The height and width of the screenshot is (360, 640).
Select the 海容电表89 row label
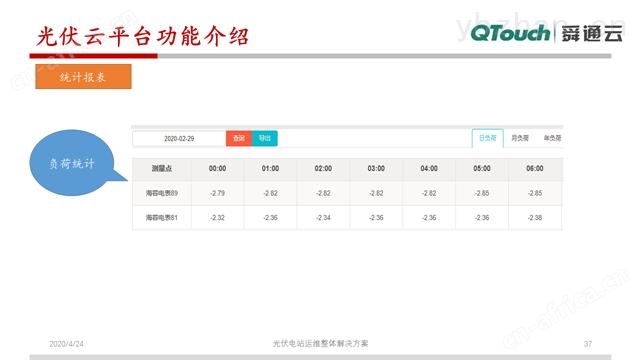[162, 193]
